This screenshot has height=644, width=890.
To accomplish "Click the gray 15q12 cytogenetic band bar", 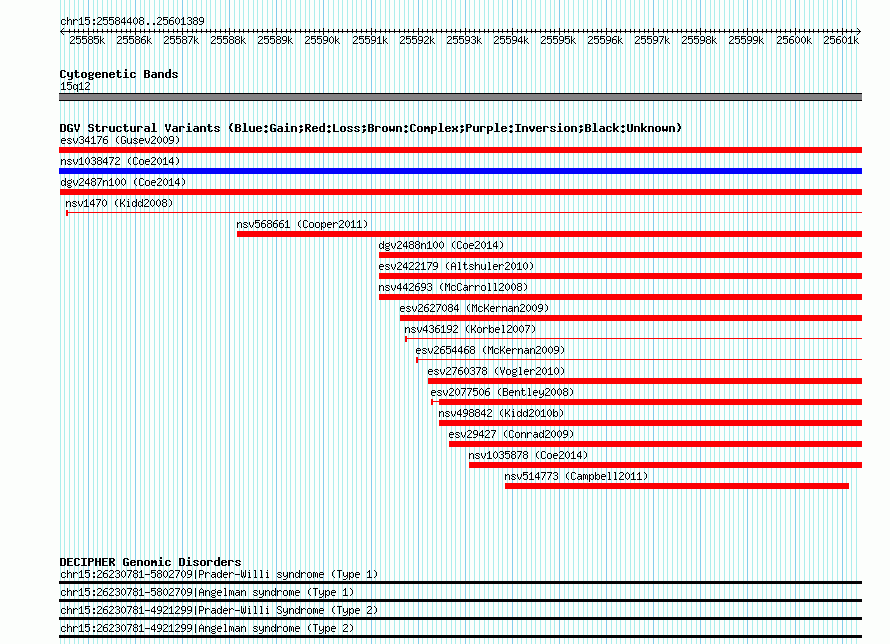I will click(460, 97).
